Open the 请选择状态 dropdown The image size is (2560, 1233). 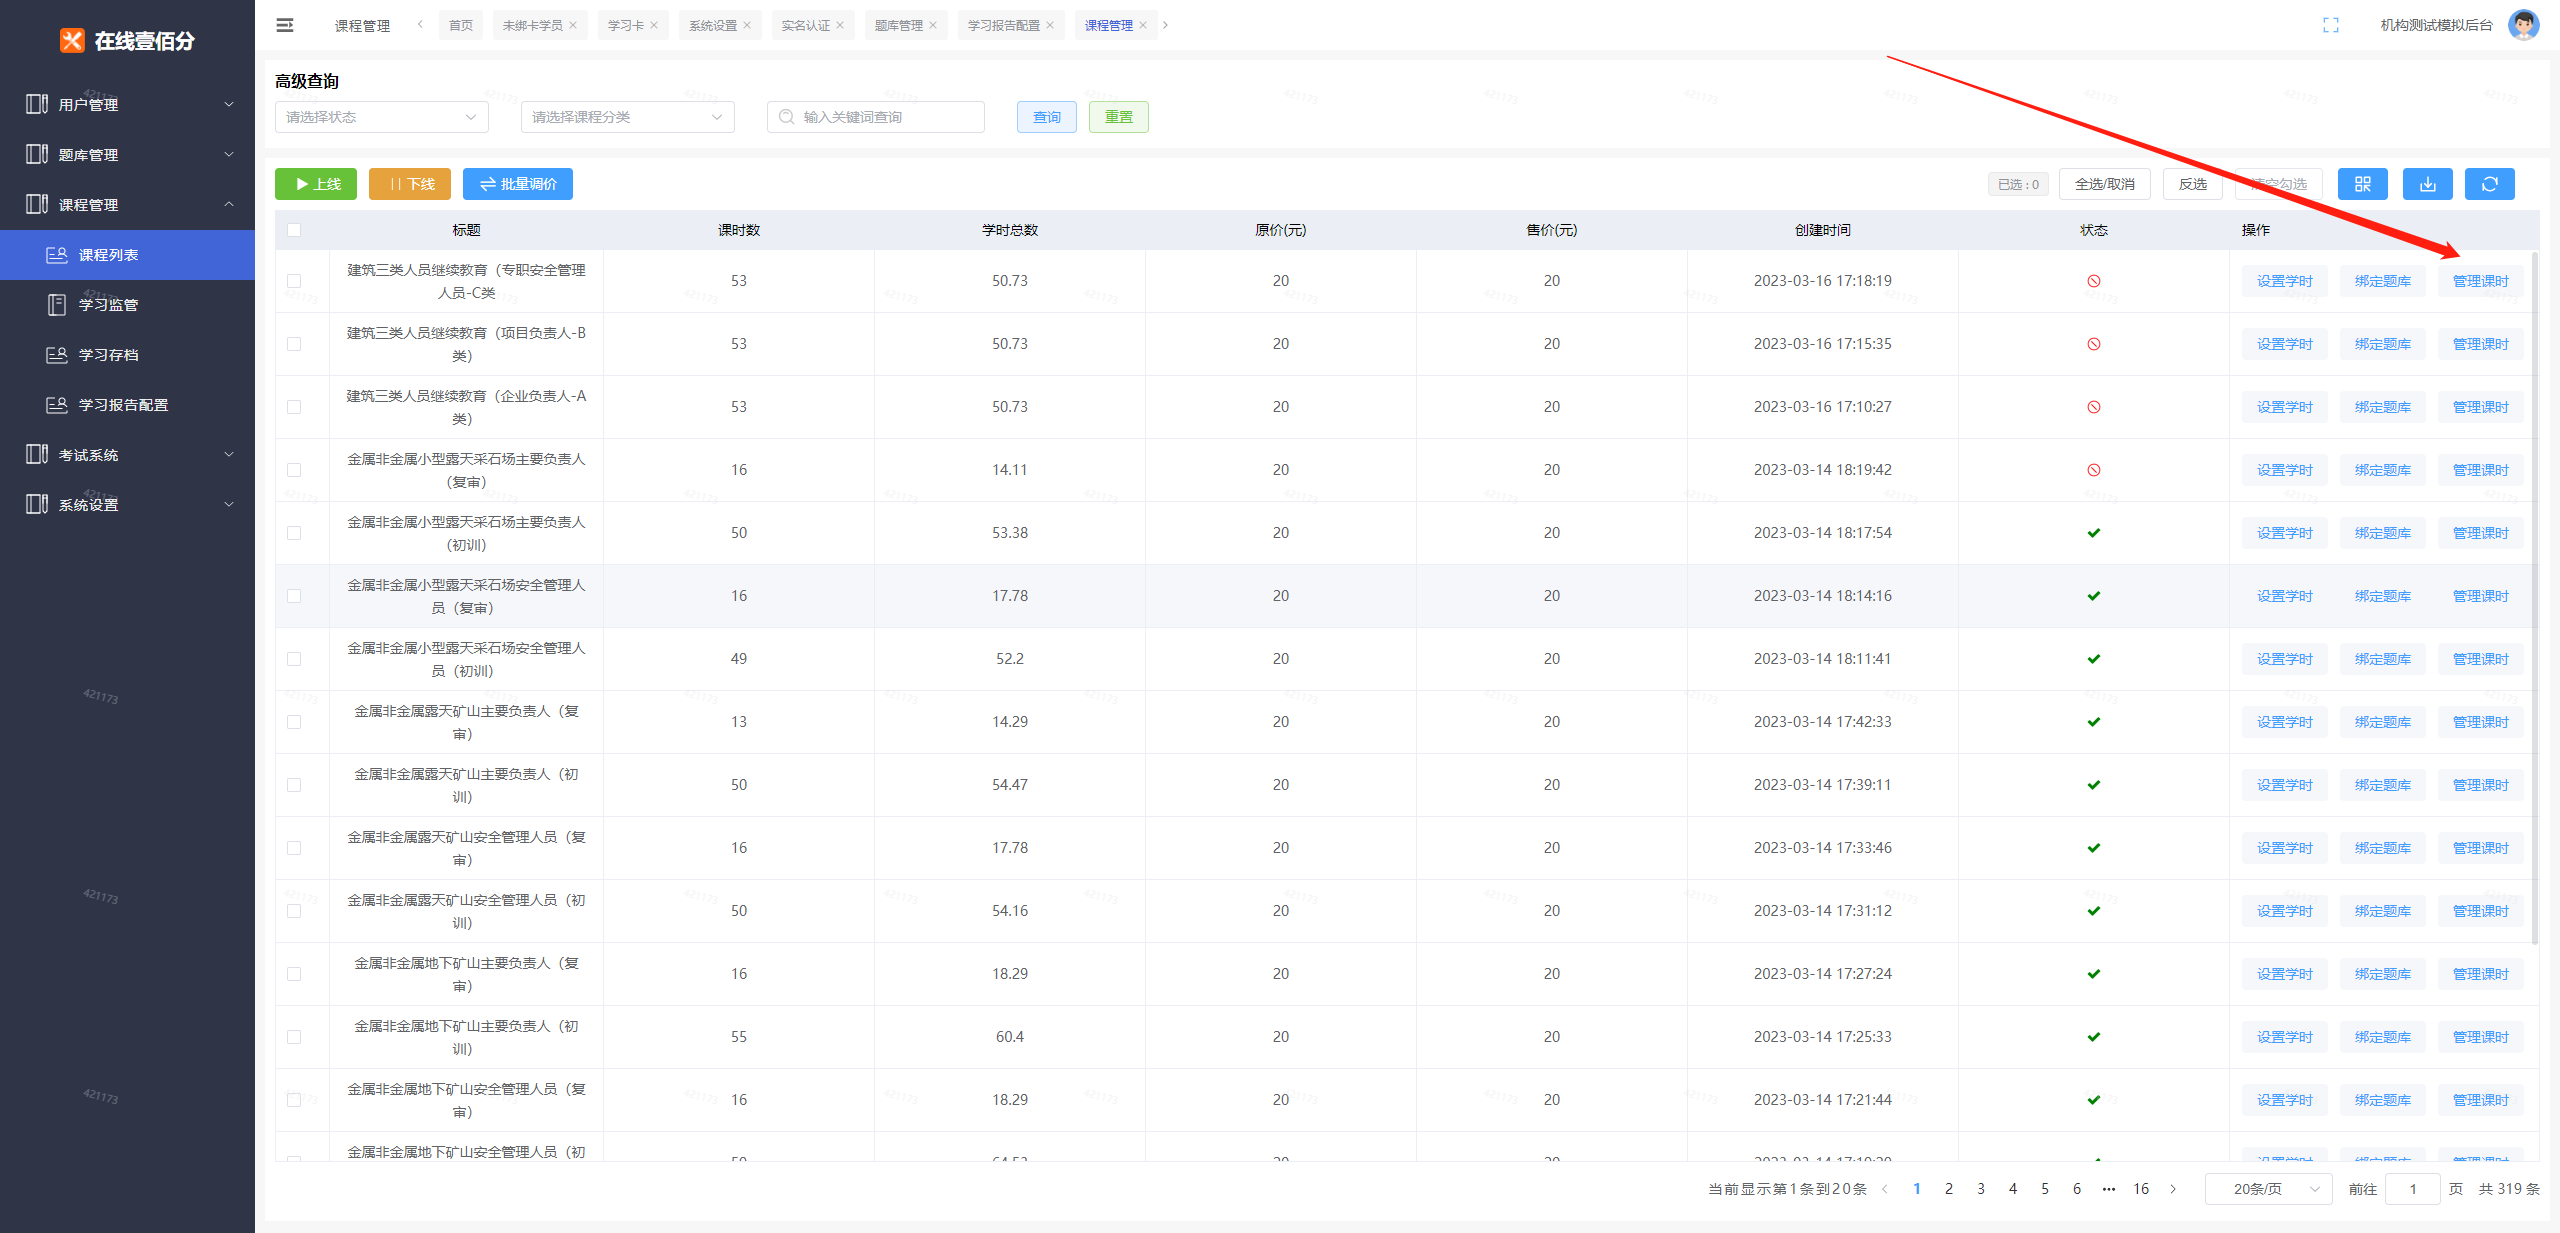[382, 117]
